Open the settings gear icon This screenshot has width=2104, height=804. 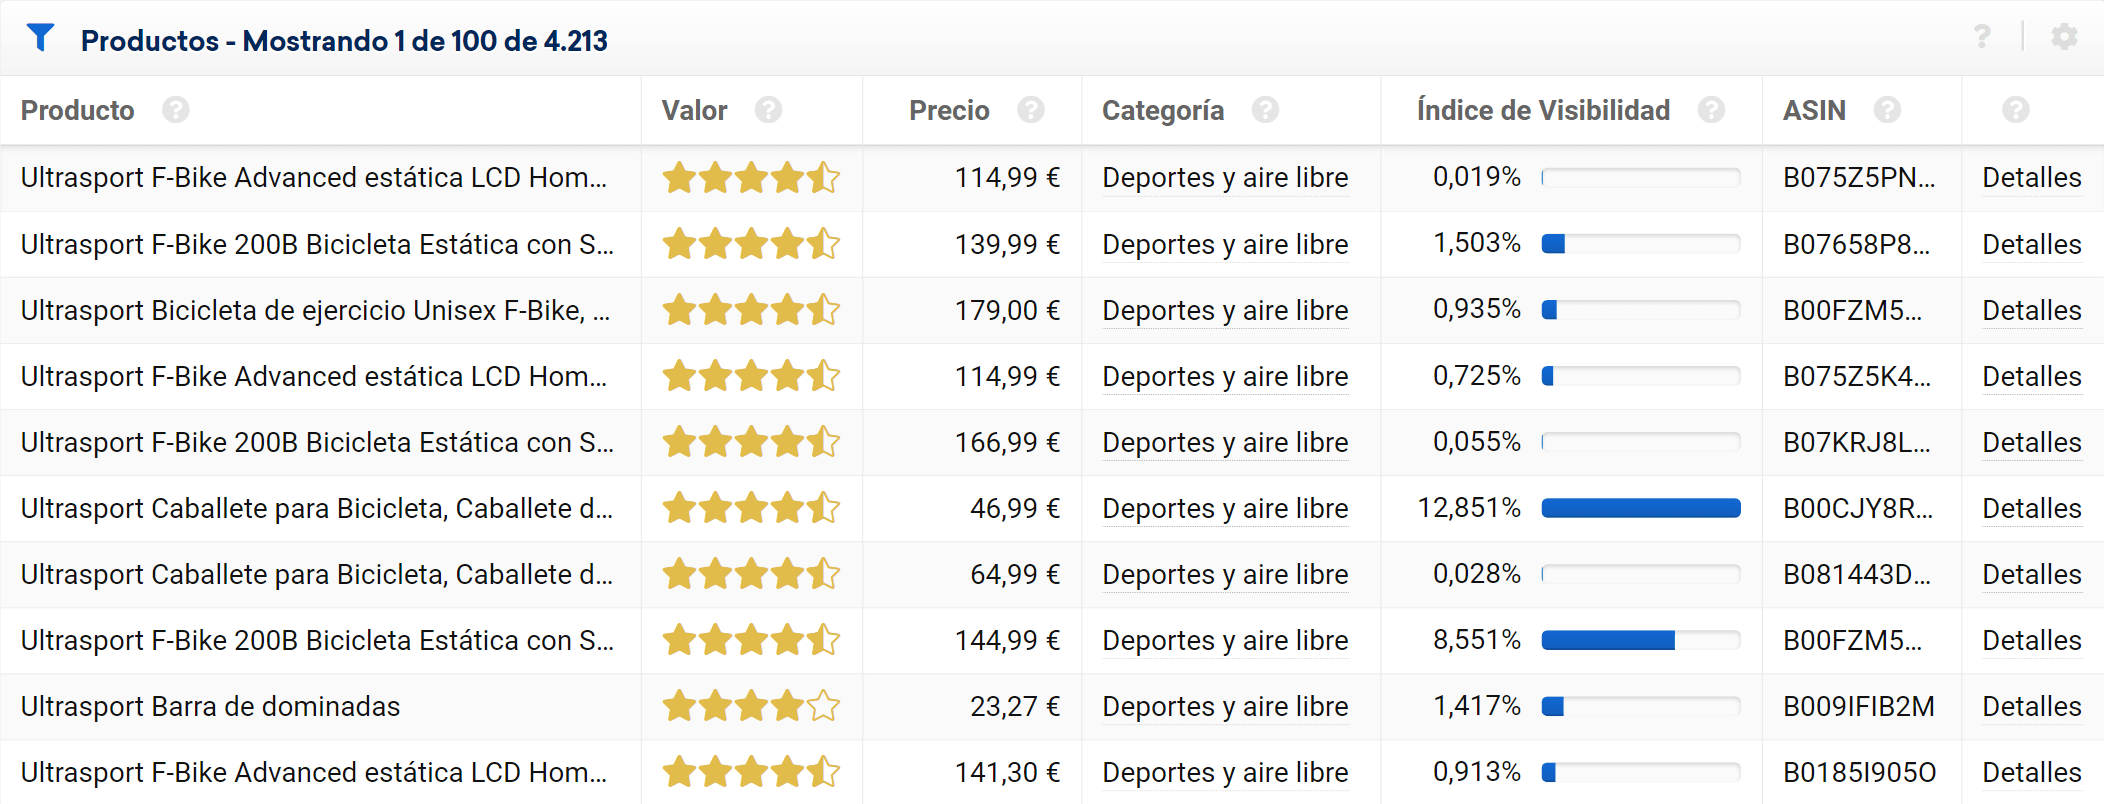pos(2064,38)
